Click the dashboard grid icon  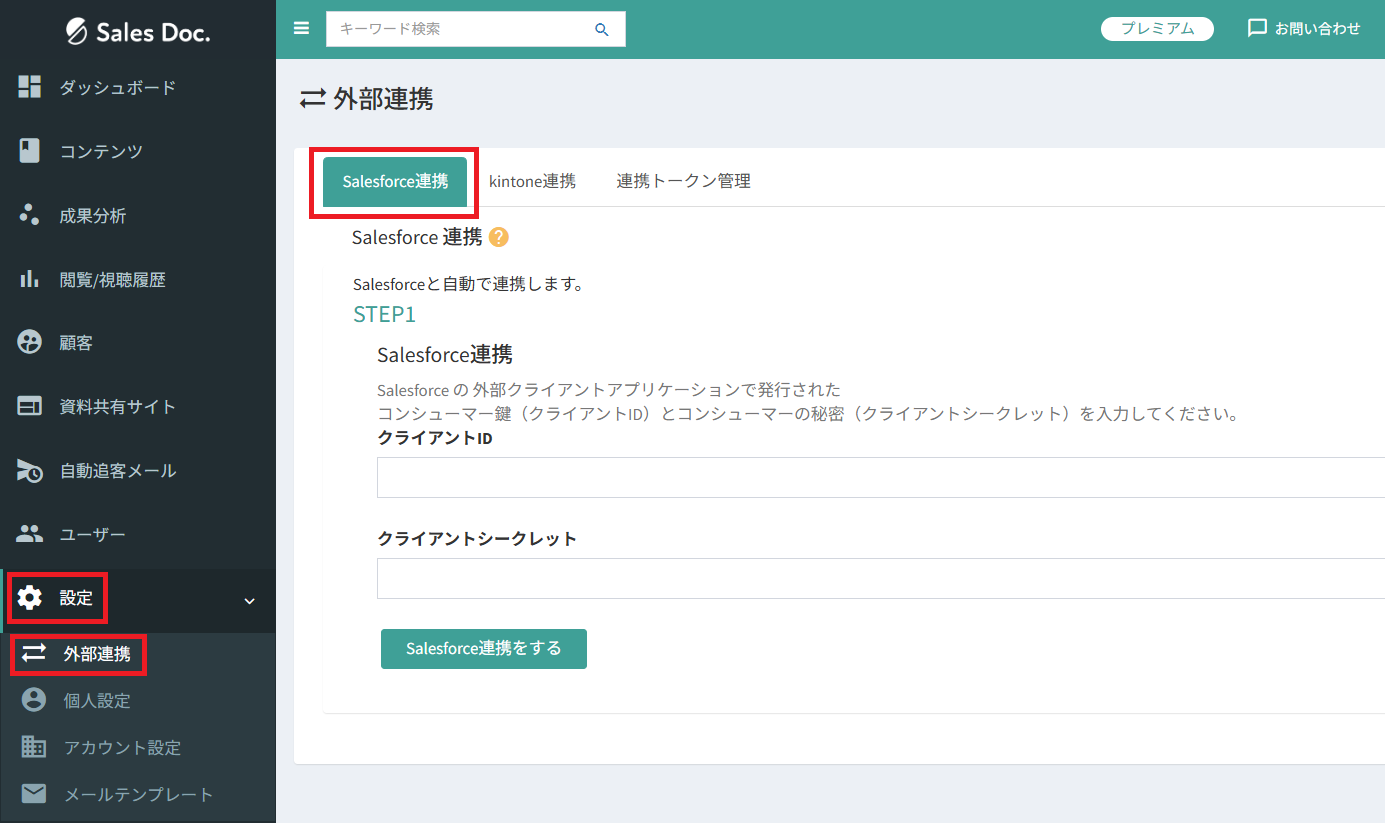[30, 87]
